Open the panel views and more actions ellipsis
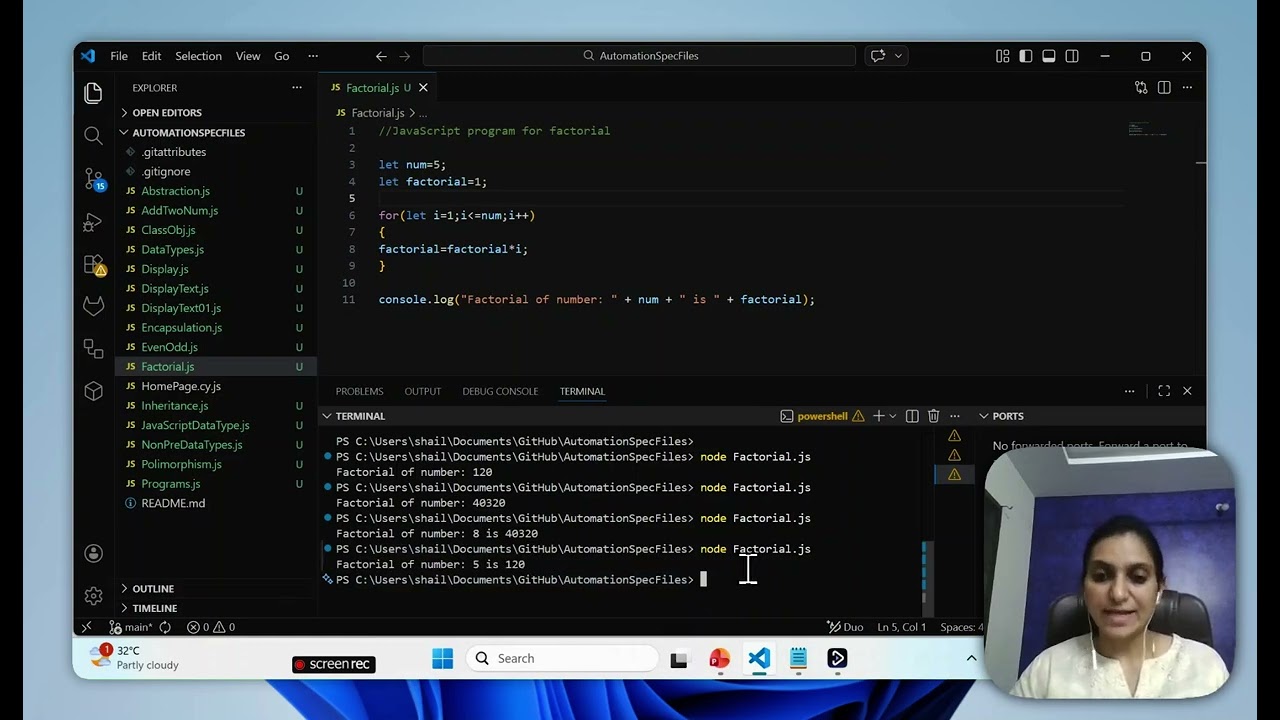This screenshot has width=1280, height=720. [1129, 391]
